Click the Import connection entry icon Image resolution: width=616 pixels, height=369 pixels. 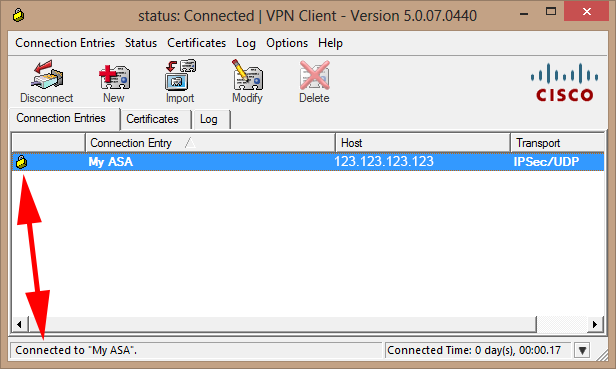(x=180, y=82)
